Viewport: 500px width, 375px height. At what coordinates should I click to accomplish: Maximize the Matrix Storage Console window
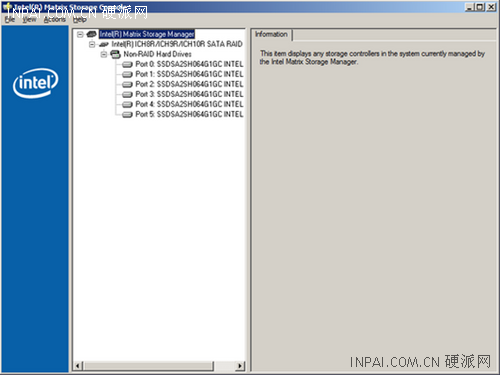coord(480,7)
